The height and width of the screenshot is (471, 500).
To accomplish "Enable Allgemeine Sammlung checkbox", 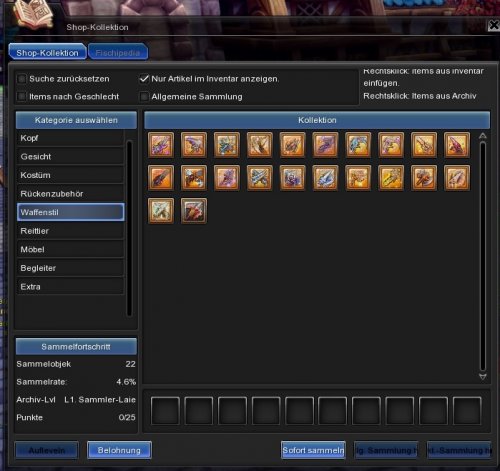I will pos(144,97).
